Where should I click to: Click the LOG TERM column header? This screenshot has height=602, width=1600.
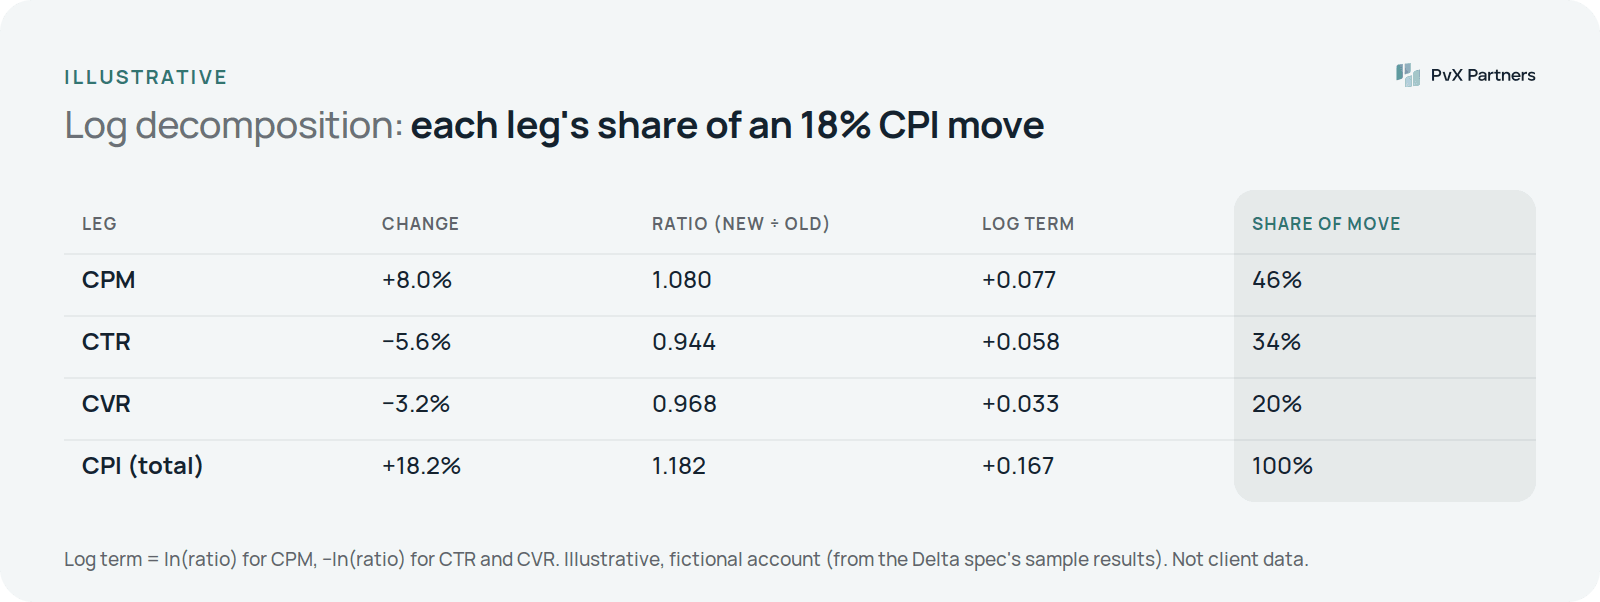point(1028,224)
